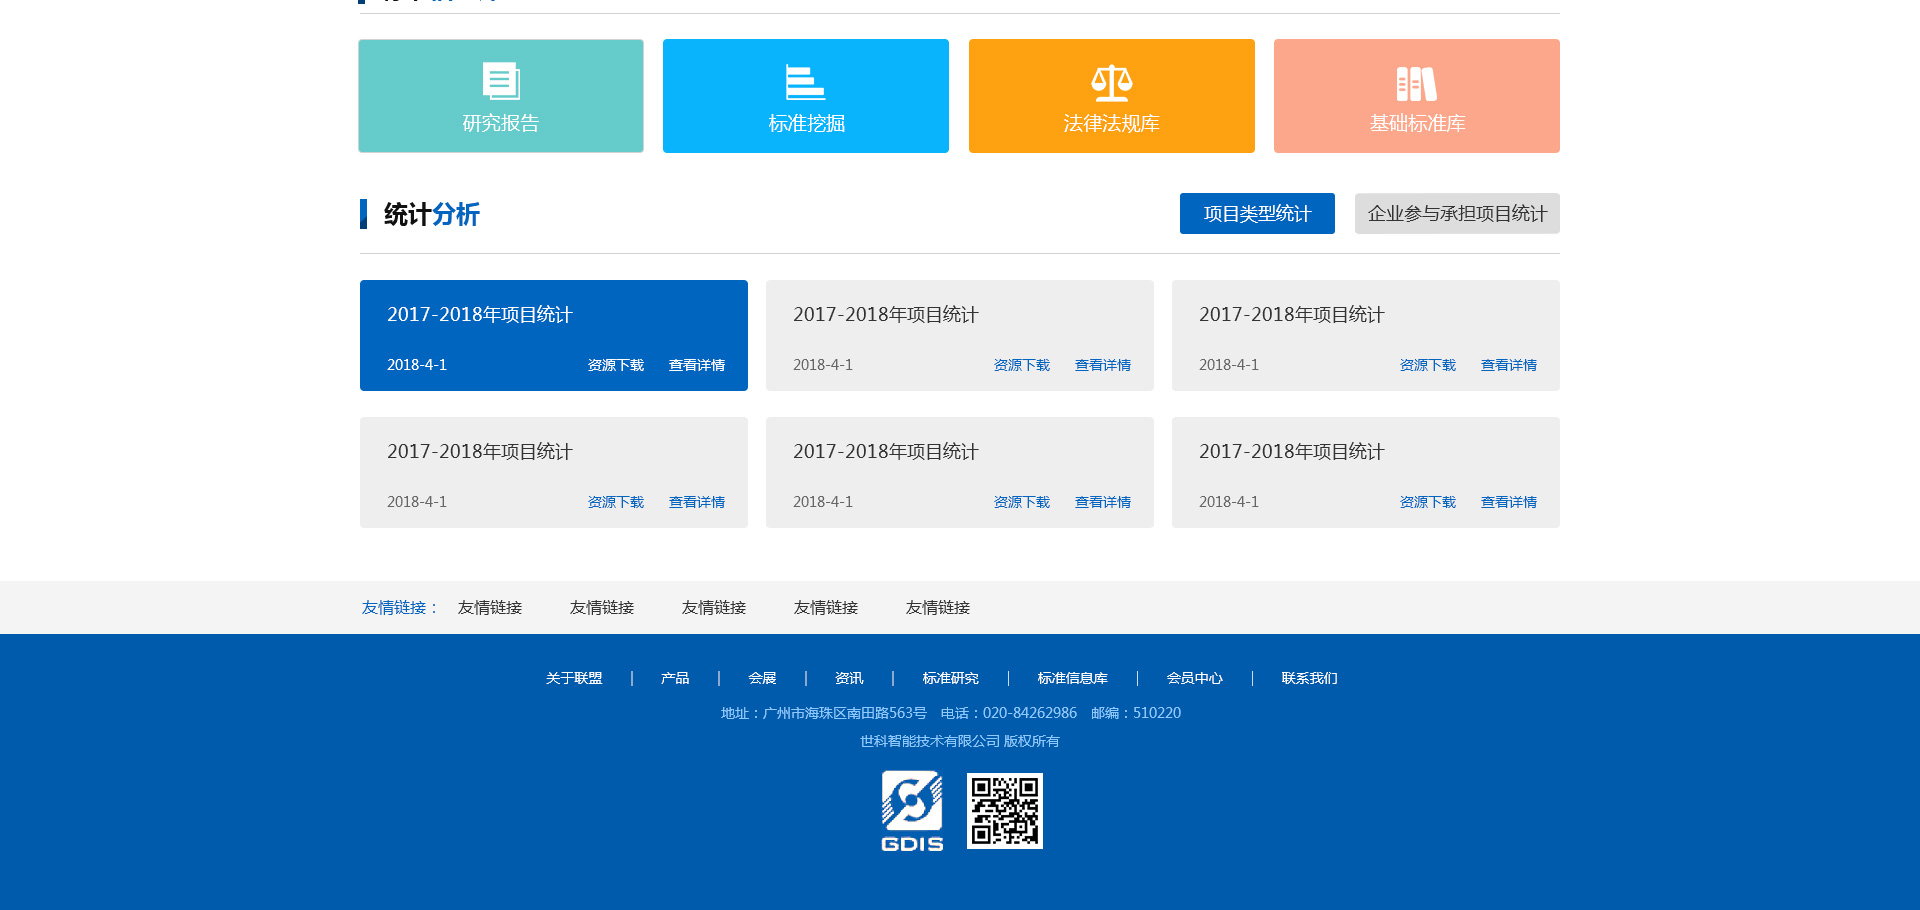Click the last 友情链接 item in row

tap(937, 608)
